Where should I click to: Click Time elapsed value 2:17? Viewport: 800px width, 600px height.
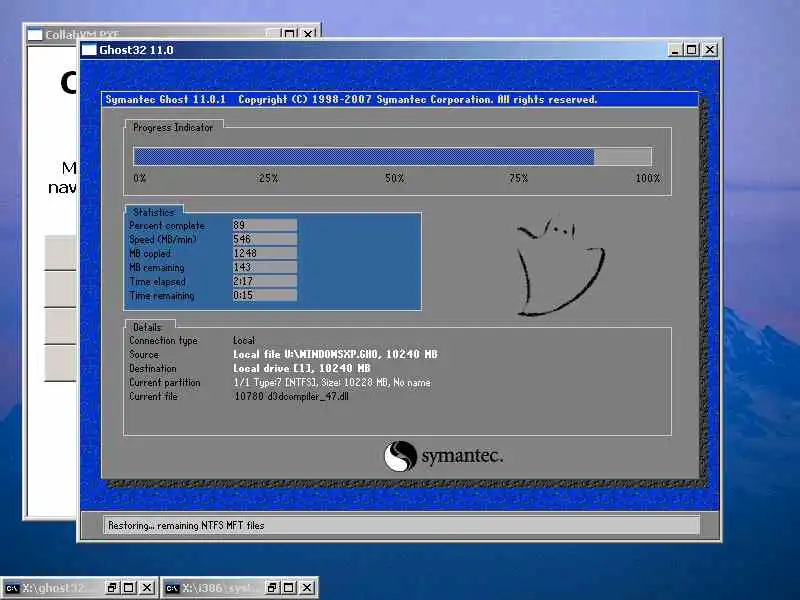coord(265,281)
